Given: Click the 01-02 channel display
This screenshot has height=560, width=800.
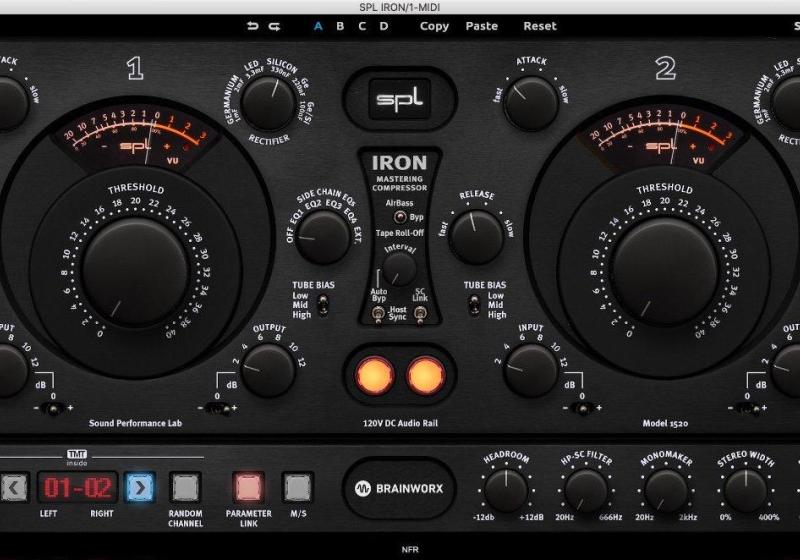Looking at the screenshot, I should pyautogui.click(x=78, y=488).
